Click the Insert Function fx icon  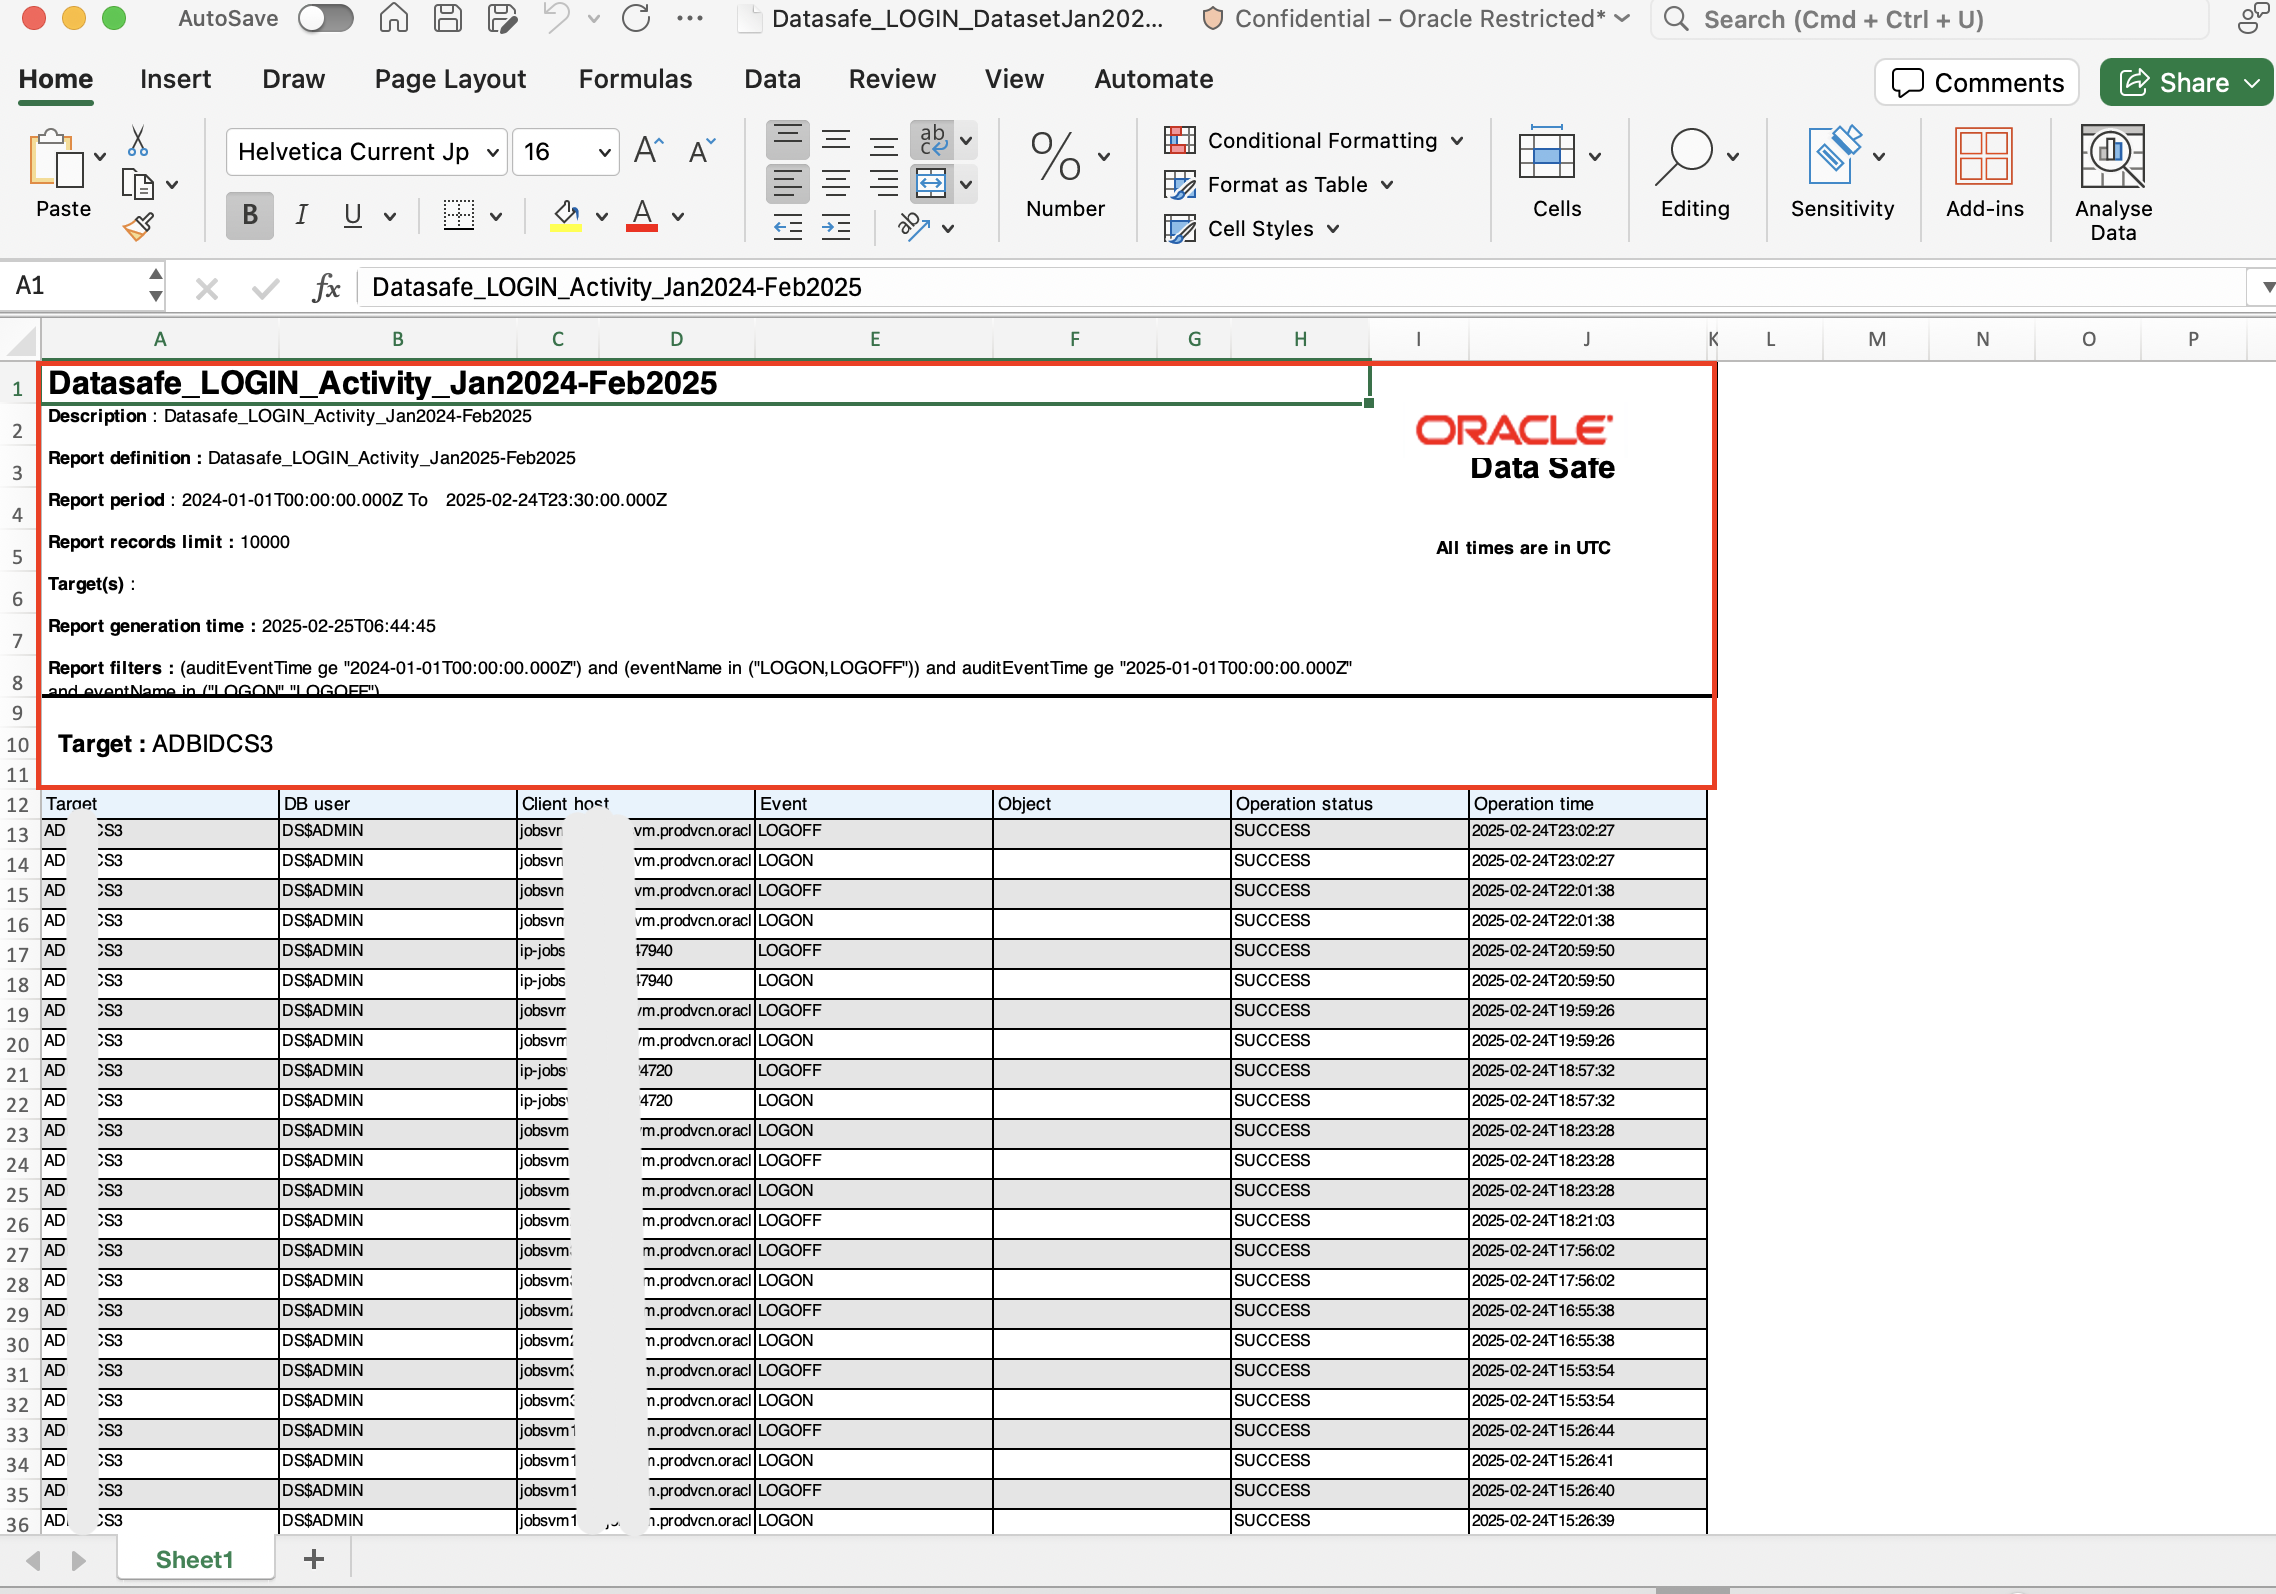tap(326, 288)
